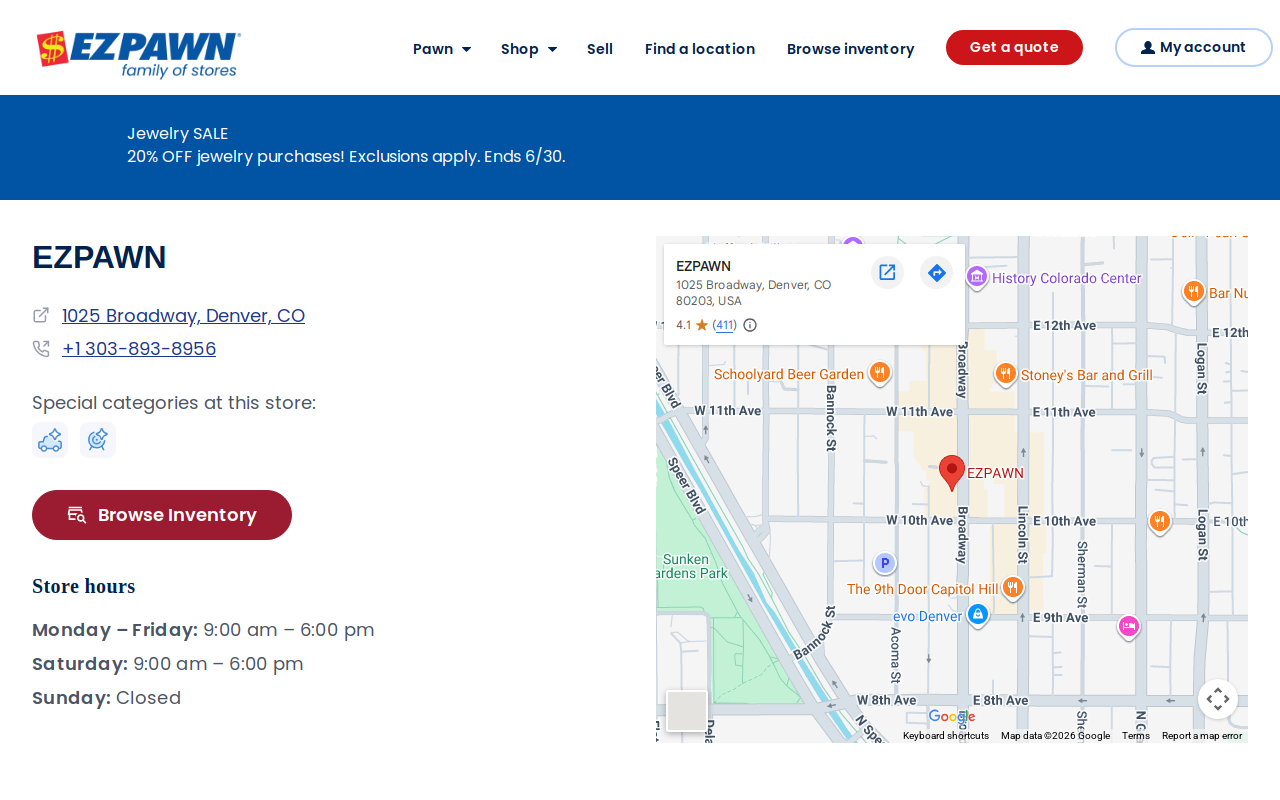1280x800 pixels.
Task: Open the EZPAWN family of stores logo
Action: point(139,55)
